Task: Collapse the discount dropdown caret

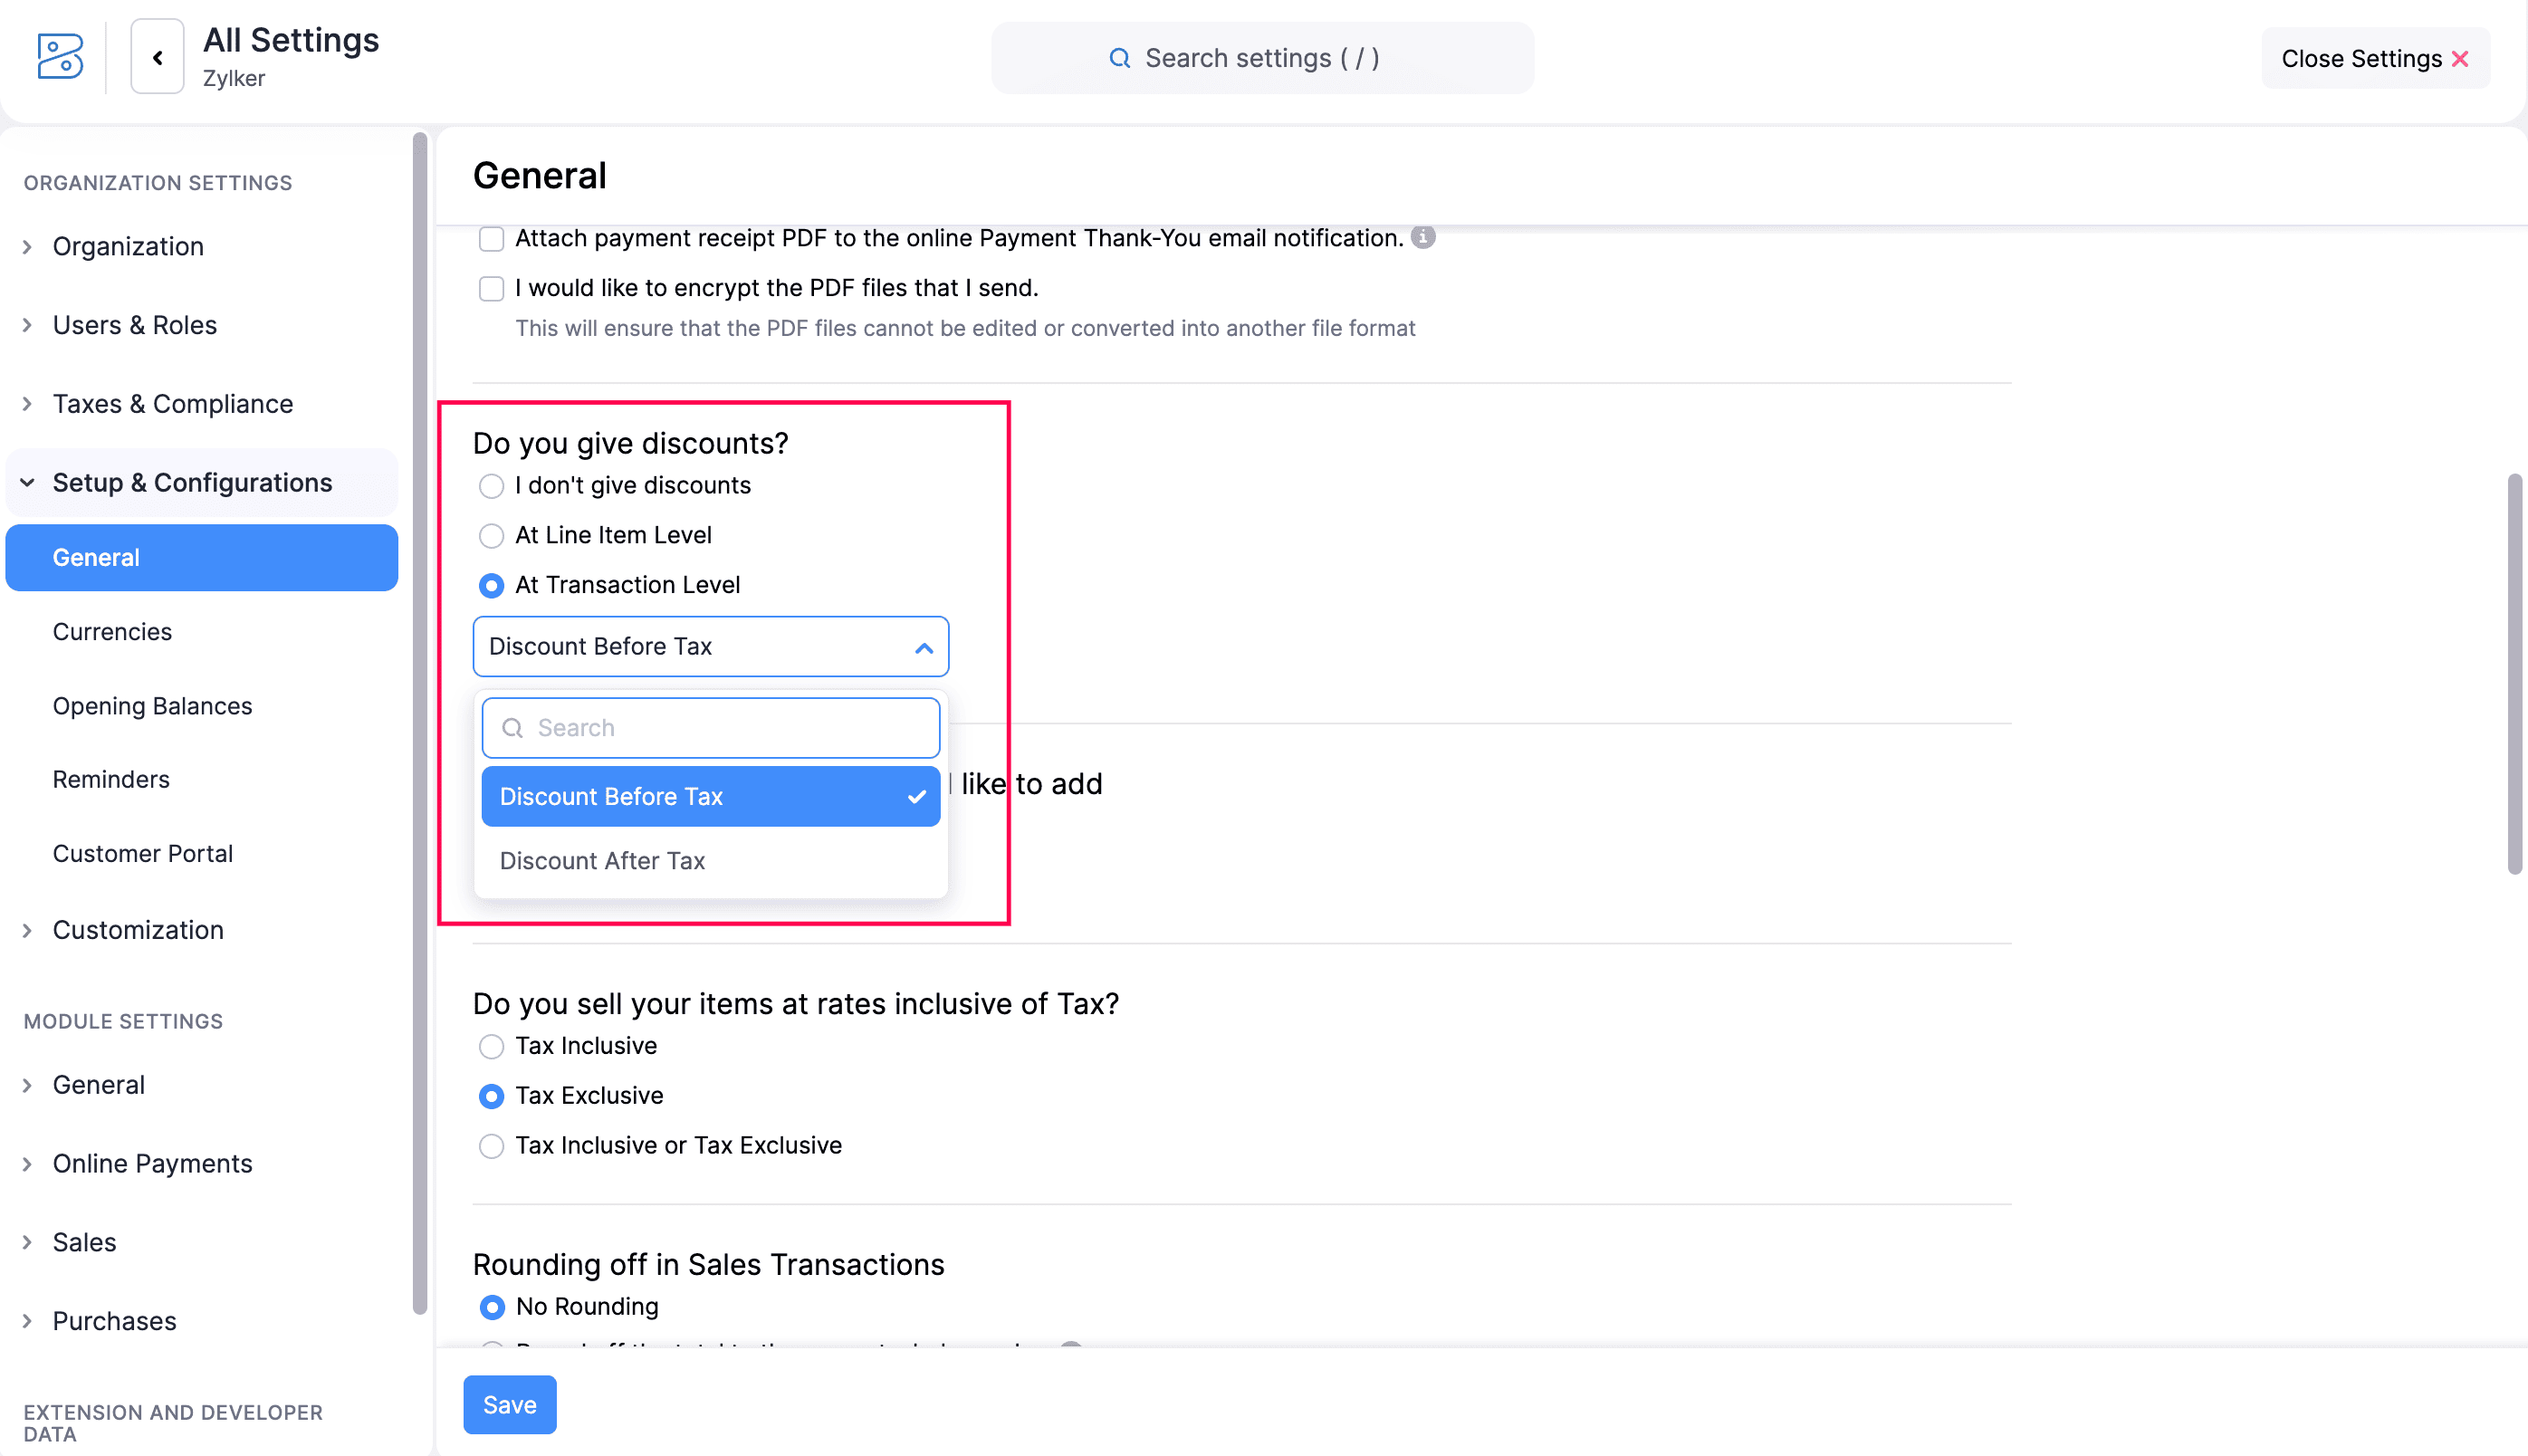Action: pyautogui.click(x=924, y=648)
